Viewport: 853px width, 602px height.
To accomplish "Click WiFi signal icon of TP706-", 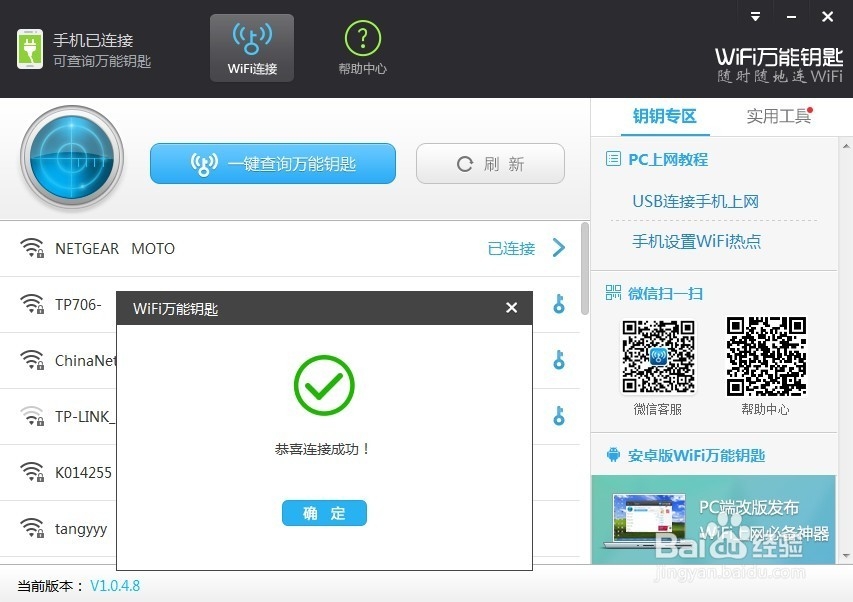I will tap(32, 304).
